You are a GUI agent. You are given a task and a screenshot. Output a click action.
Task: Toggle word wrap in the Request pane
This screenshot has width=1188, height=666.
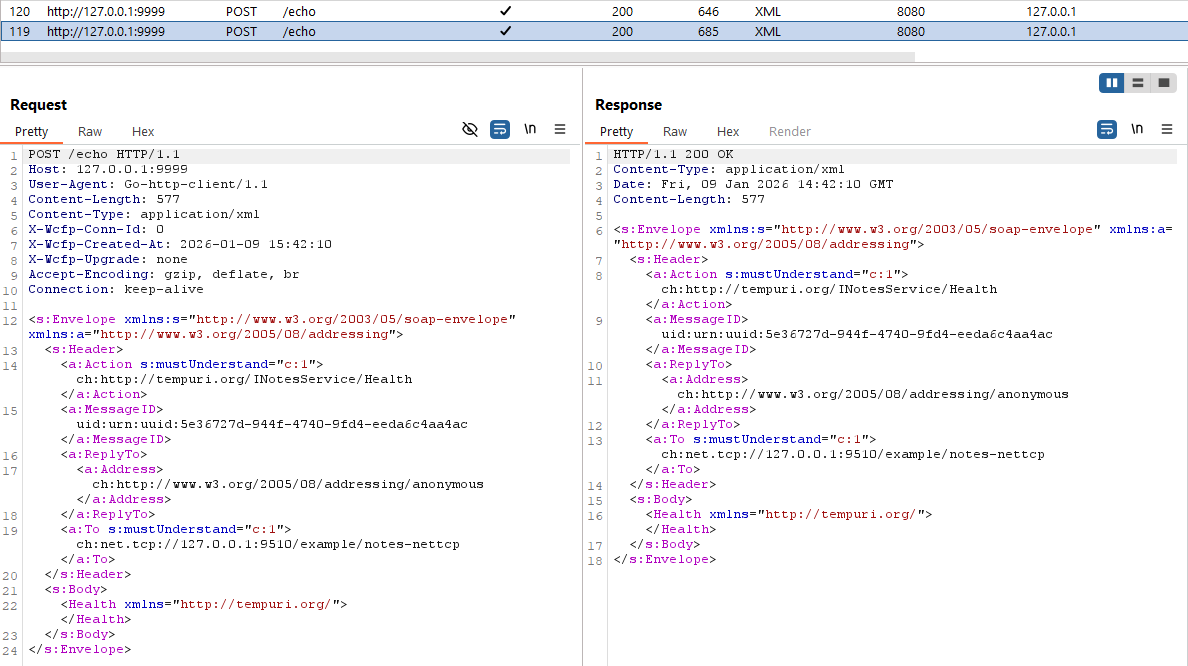[x=499, y=129]
